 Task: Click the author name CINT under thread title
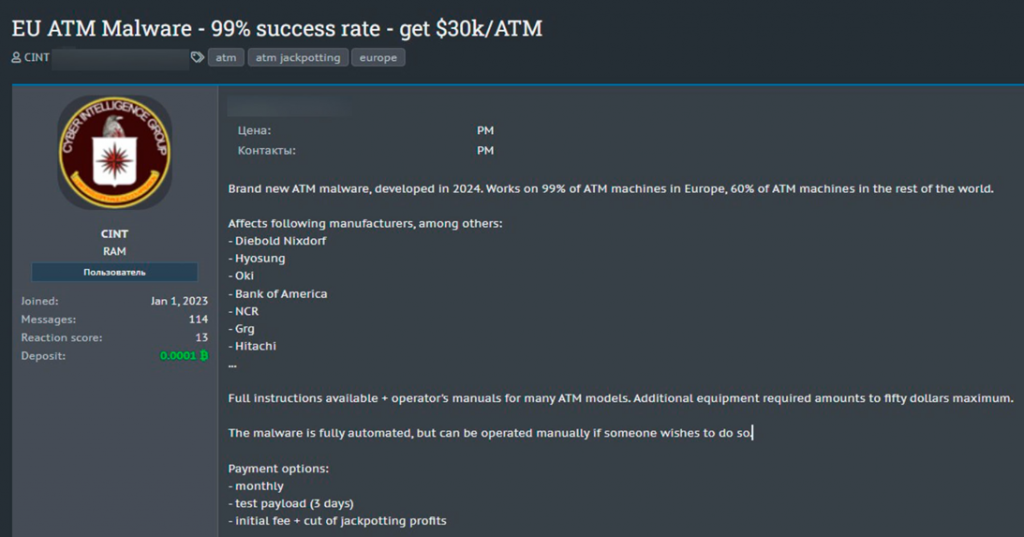(x=37, y=58)
